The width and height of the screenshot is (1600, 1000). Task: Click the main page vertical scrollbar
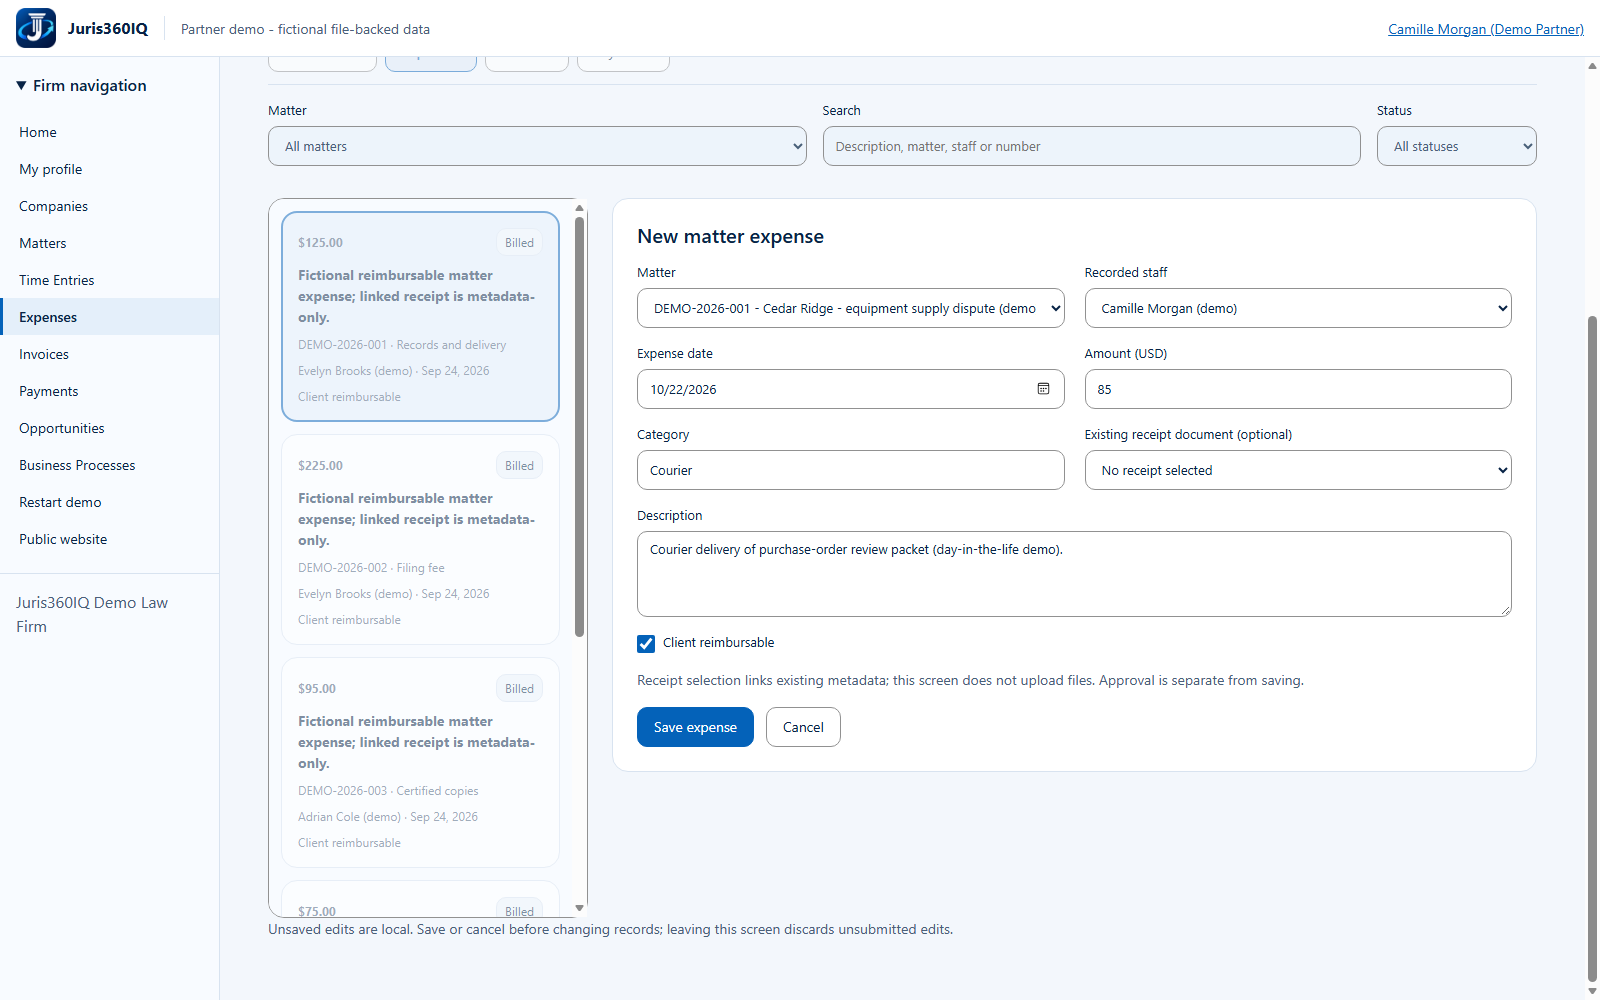[1592, 648]
